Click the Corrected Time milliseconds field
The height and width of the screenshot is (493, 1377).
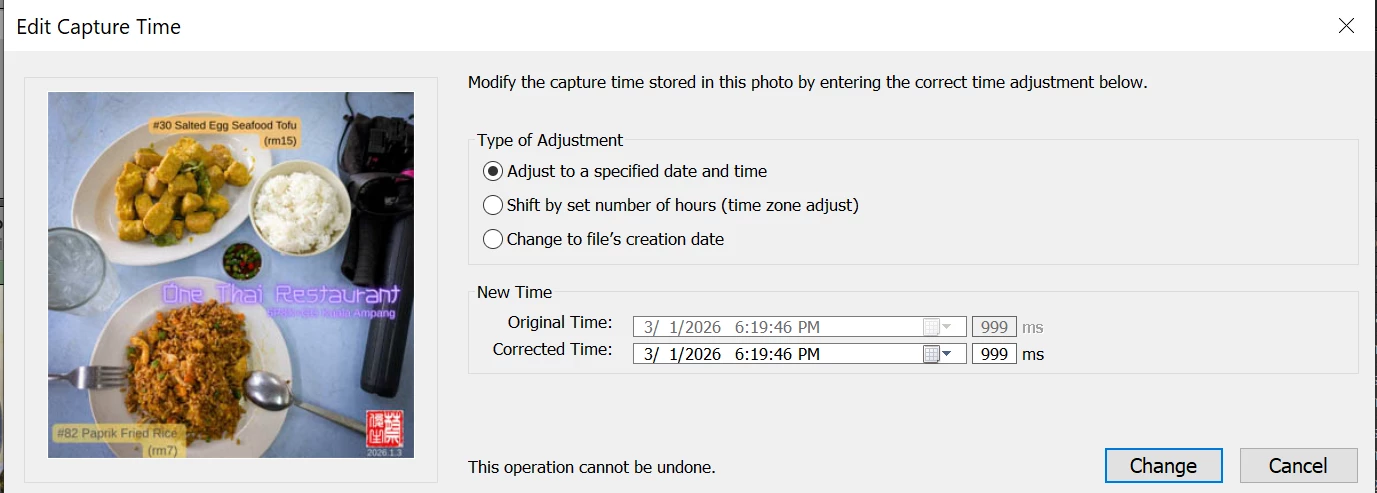pos(993,354)
